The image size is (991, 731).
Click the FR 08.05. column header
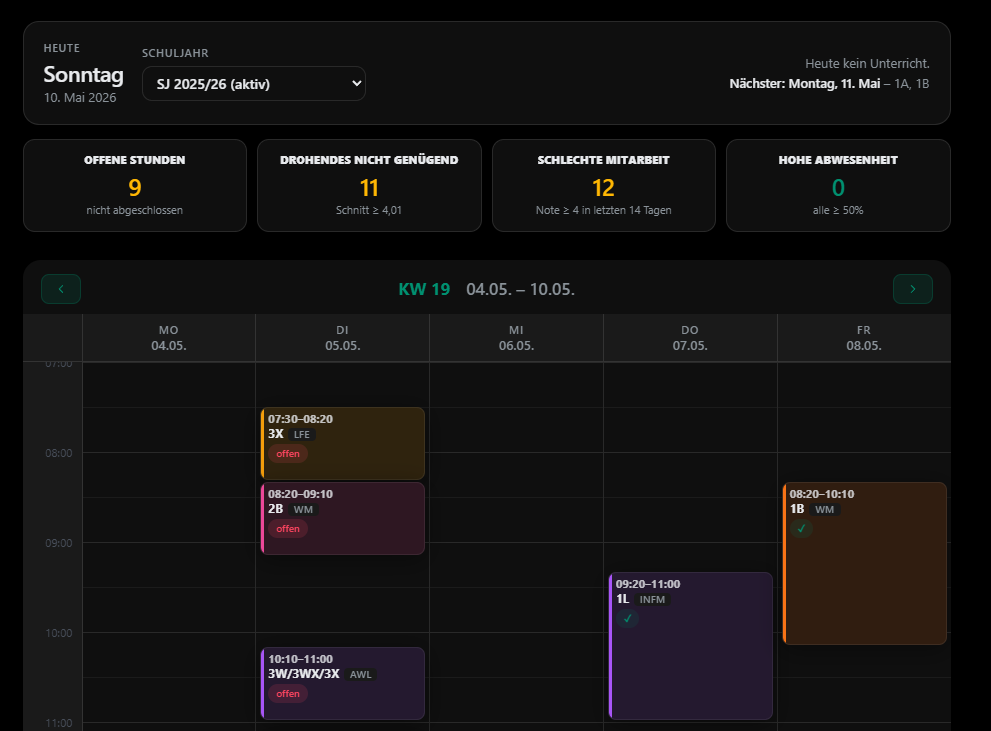tap(864, 338)
